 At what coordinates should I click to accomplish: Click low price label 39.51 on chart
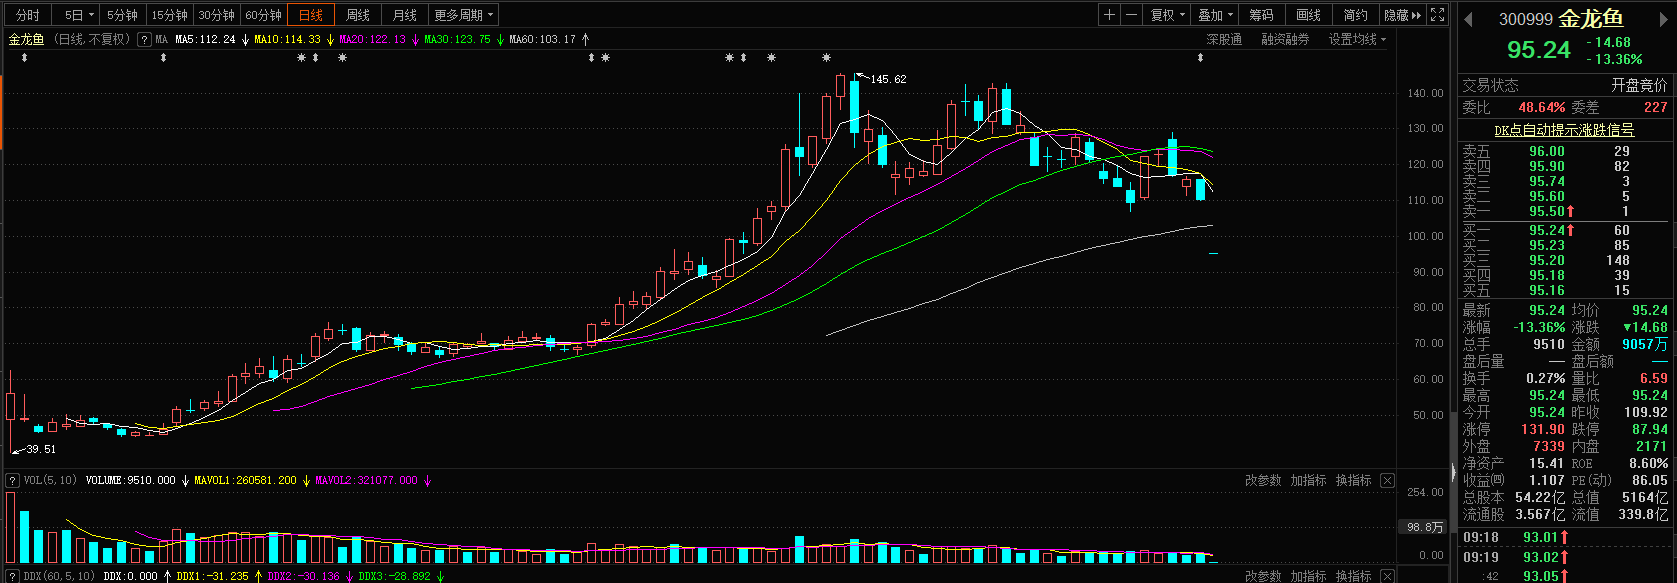click(41, 449)
